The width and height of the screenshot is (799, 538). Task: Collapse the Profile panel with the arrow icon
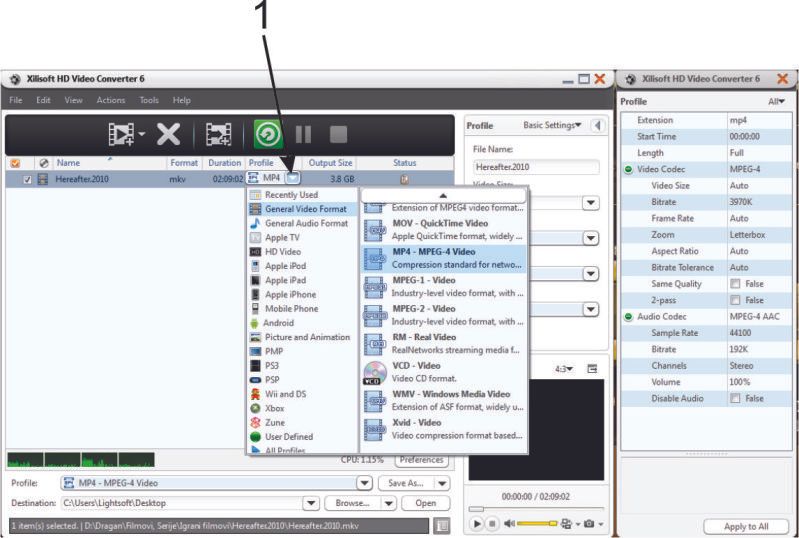pyautogui.click(x=598, y=125)
